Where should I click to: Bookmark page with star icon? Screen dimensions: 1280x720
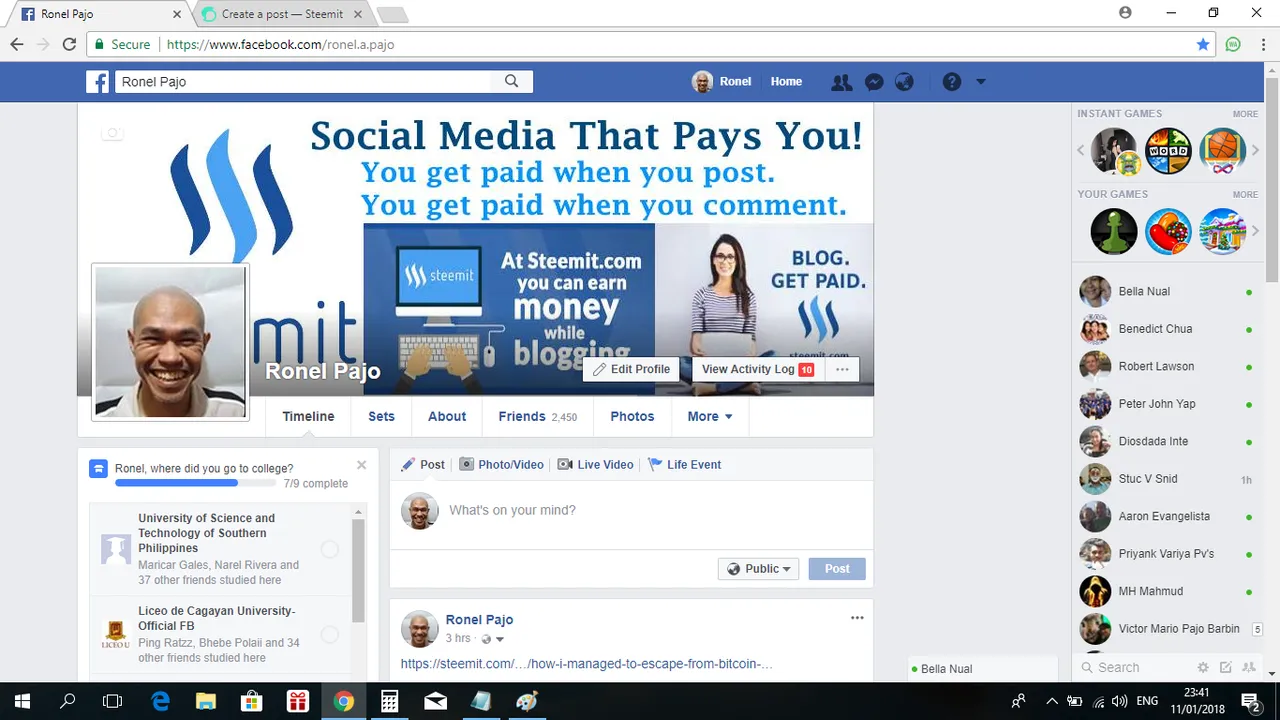(x=1203, y=44)
